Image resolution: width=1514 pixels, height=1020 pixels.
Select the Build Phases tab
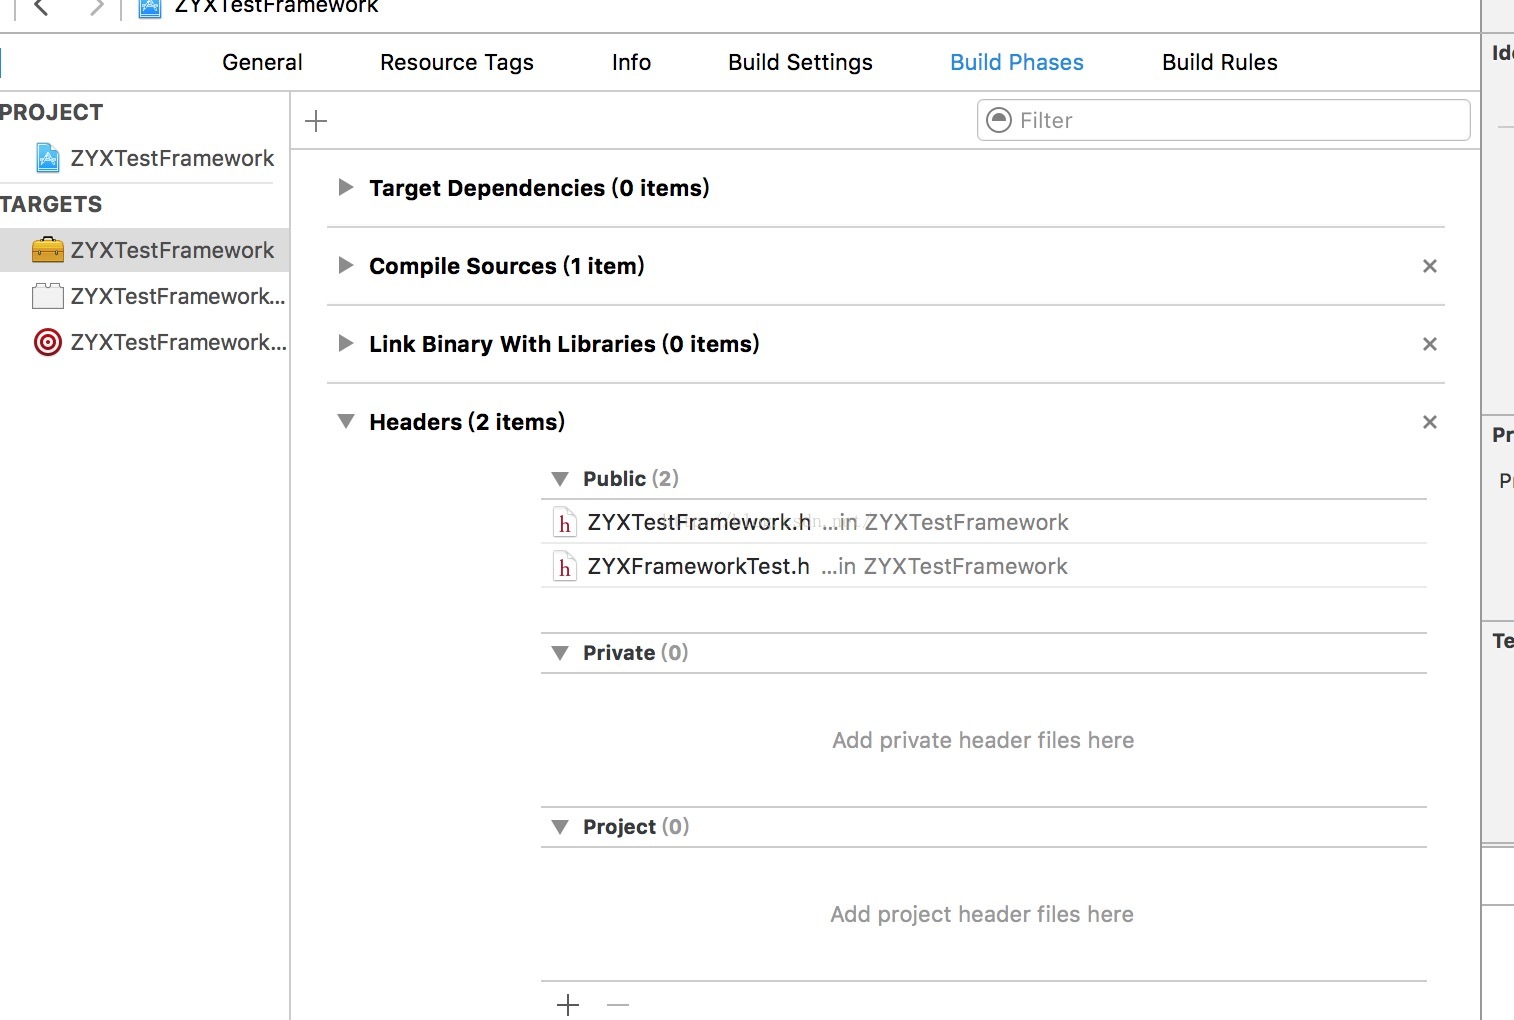pyautogui.click(x=1017, y=62)
